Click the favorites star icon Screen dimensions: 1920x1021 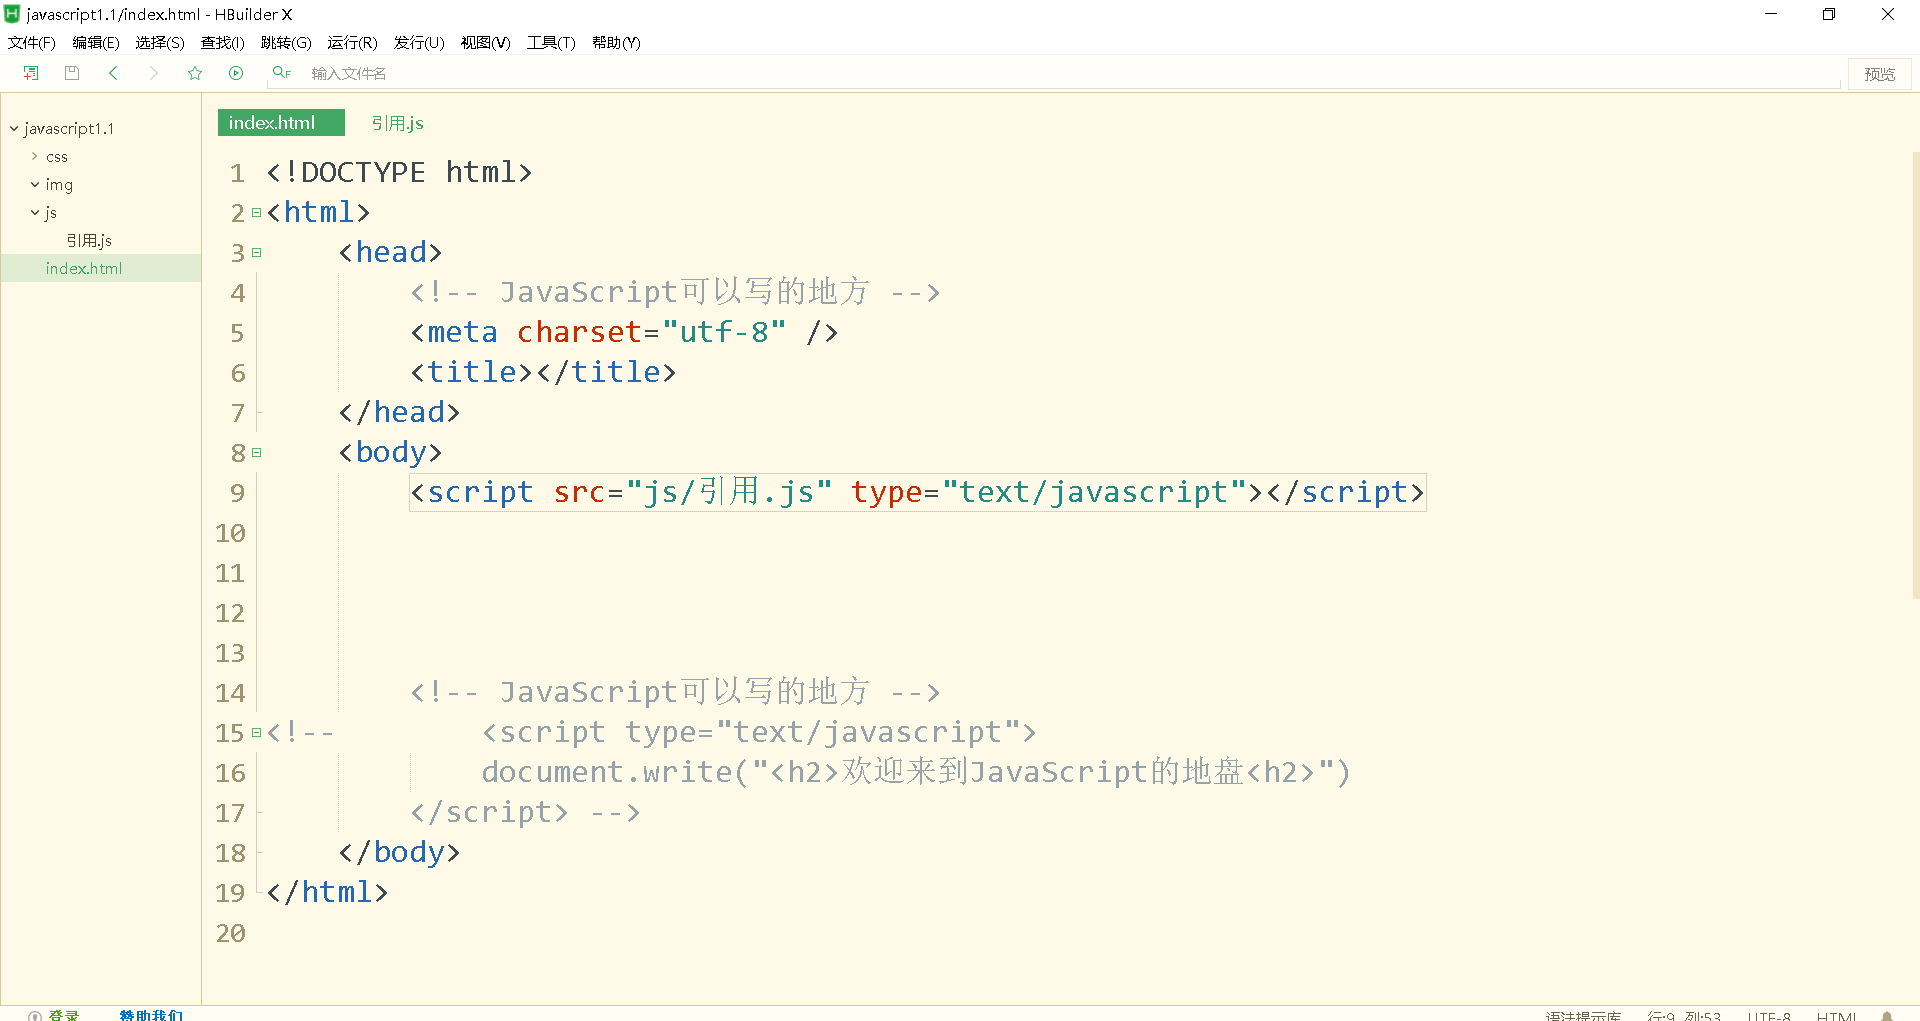(x=194, y=72)
